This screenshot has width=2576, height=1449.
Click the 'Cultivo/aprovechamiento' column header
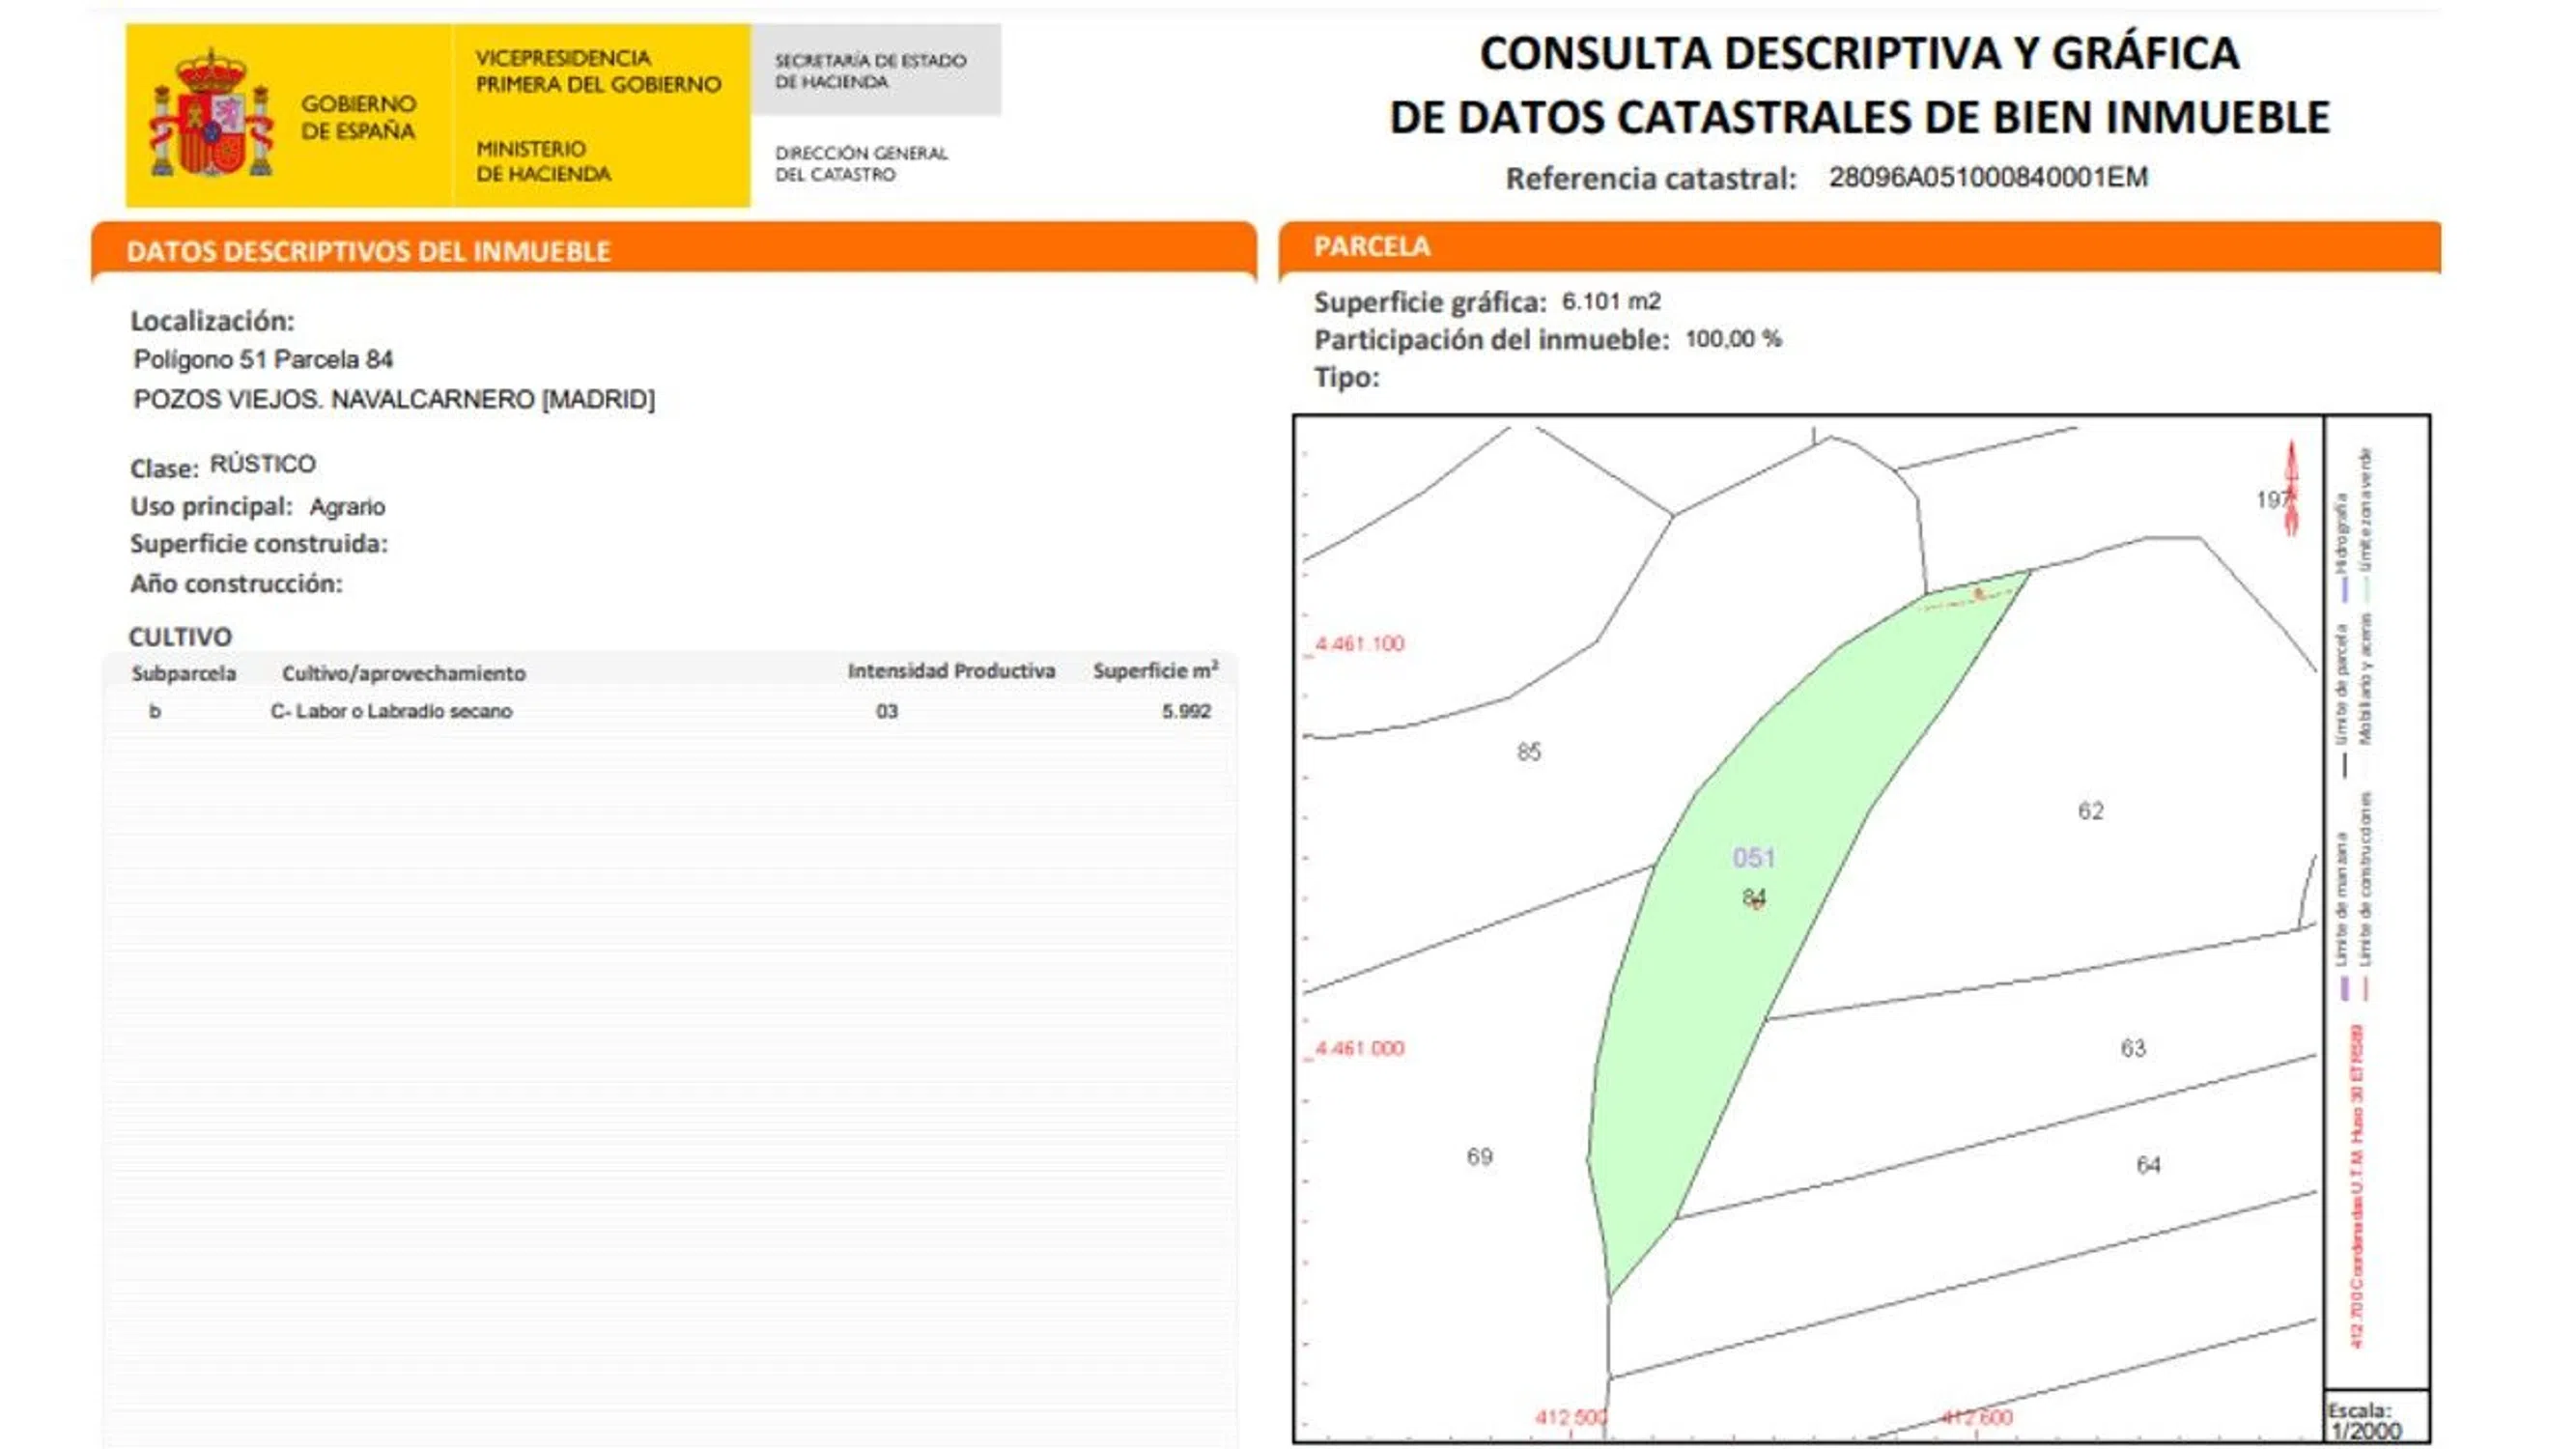coord(403,673)
